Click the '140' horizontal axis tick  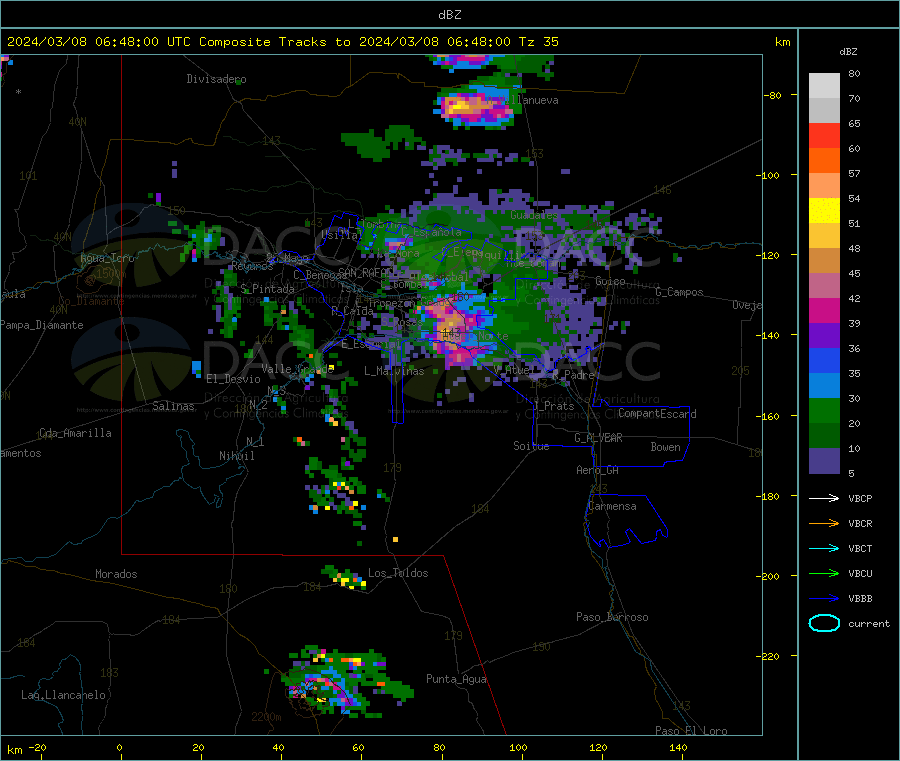point(678,747)
